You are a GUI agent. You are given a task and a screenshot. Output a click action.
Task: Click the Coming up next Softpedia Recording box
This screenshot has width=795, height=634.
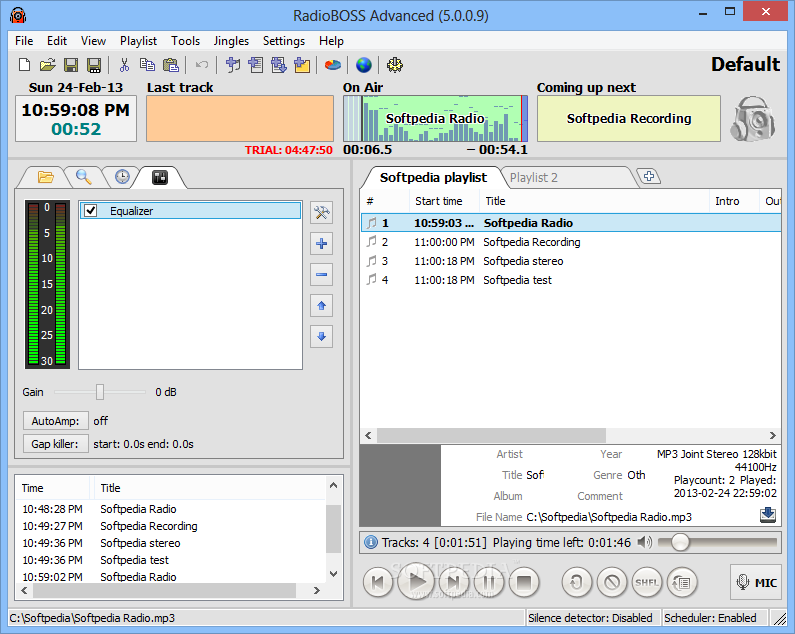coord(629,119)
